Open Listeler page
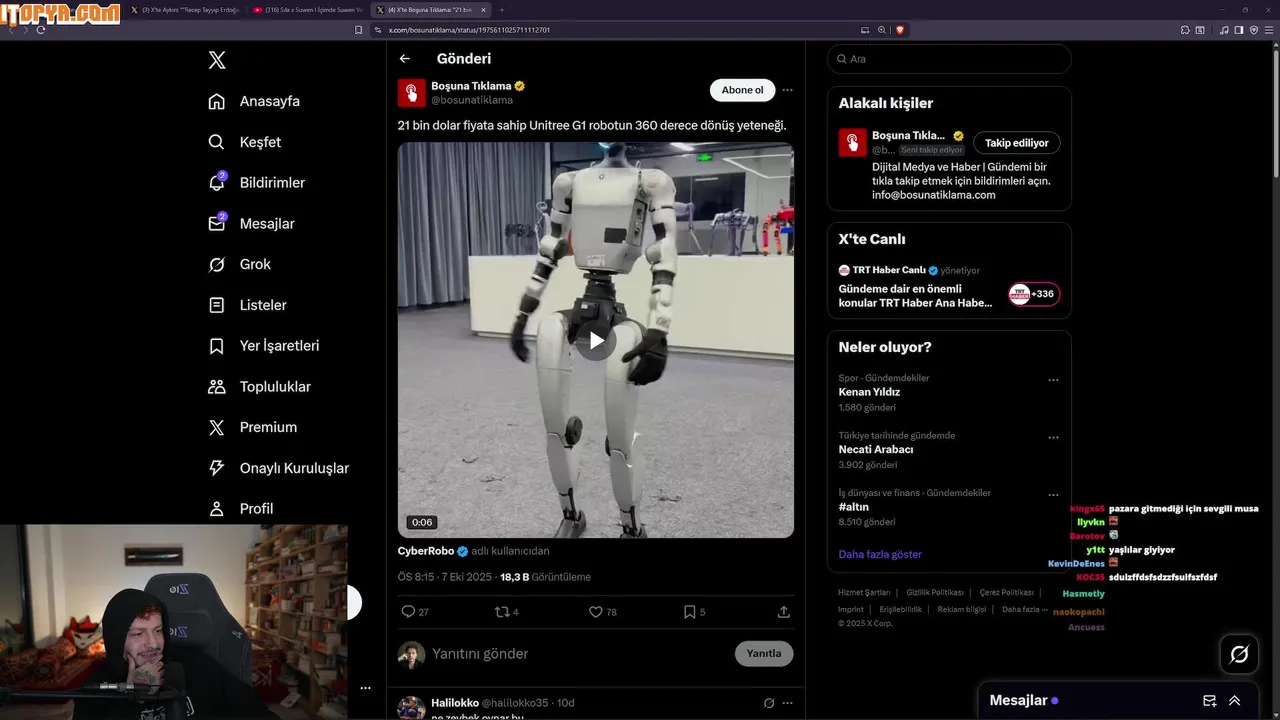 click(247, 305)
